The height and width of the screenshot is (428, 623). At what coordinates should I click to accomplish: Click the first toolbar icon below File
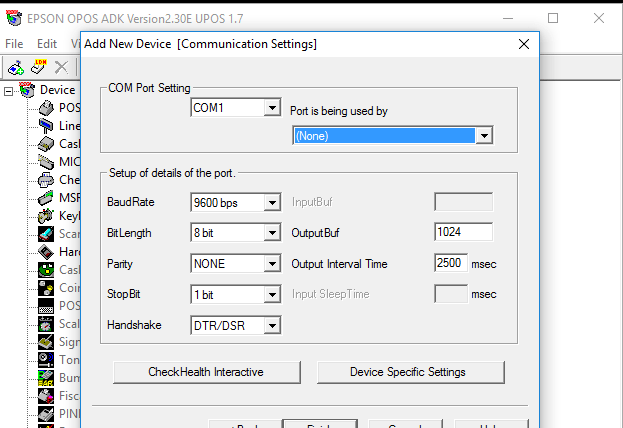pyautogui.click(x=15, y=67)
